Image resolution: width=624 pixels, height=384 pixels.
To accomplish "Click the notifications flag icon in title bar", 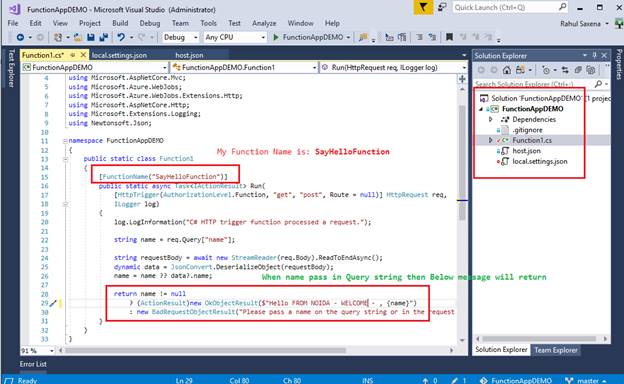I will [423, 7].
